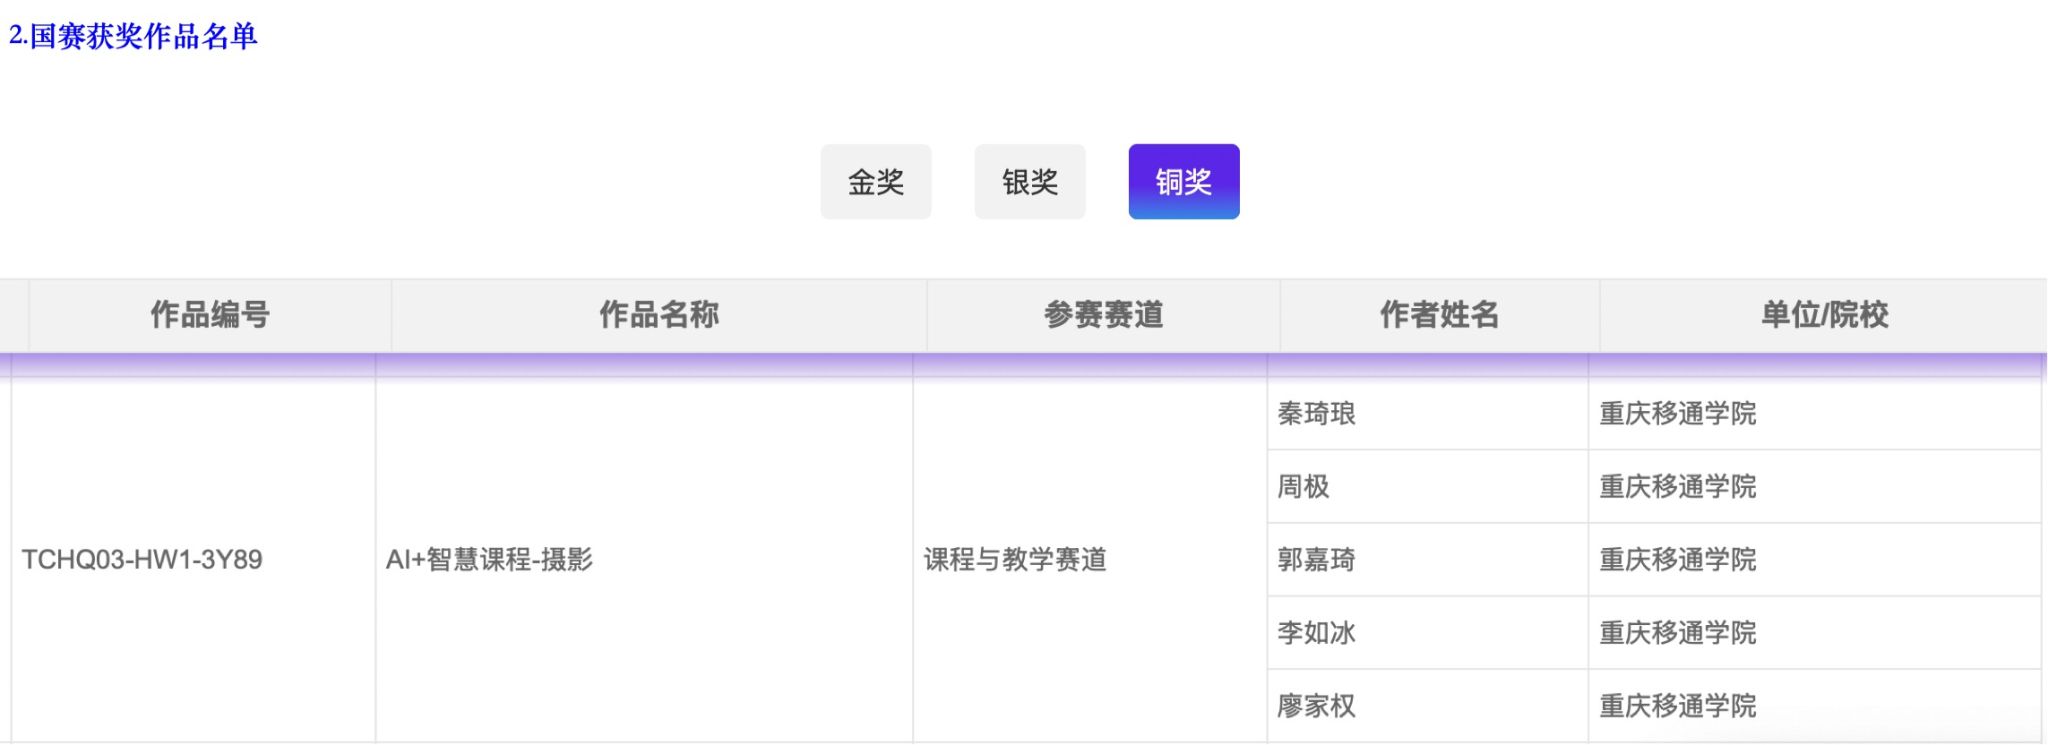Click the 国赛获奖作品名单 heading
Screen dimensions: 2048x745
pyautogui.click(x=133, y=36)
